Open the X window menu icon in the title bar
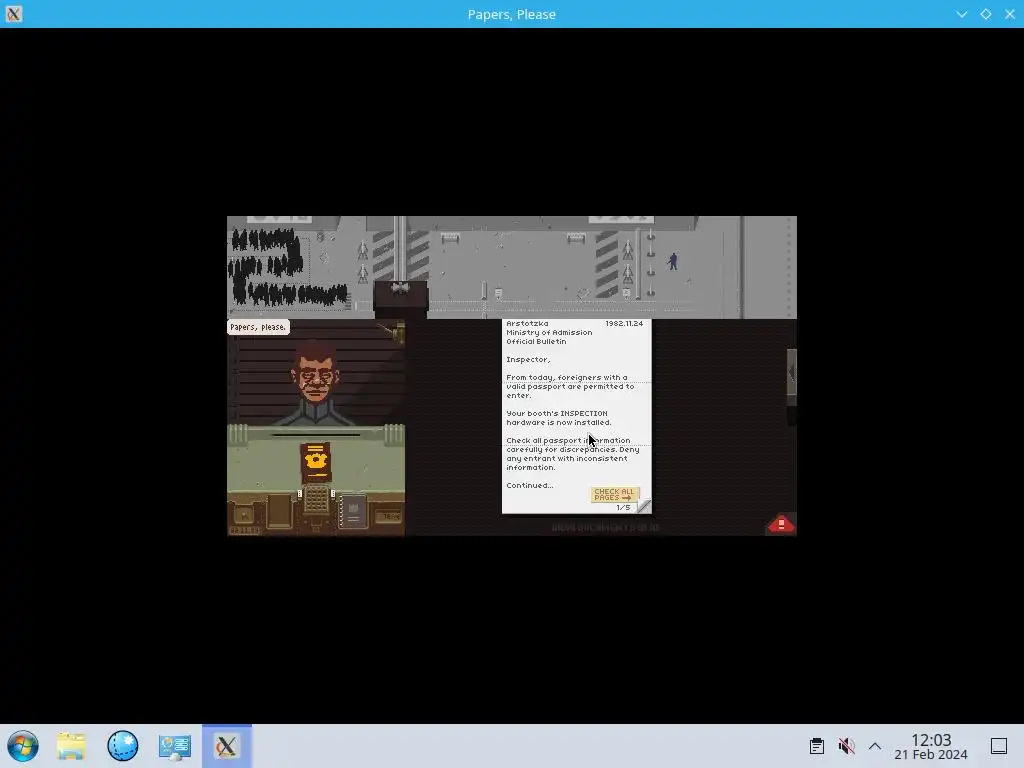1024x768 pixels. tap(14, 14)
